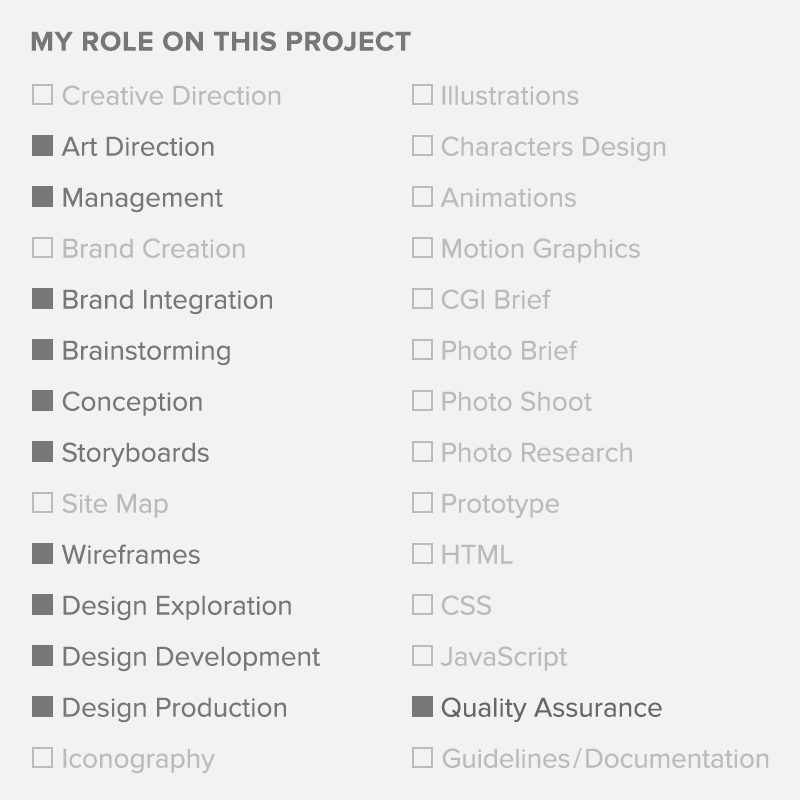Uncheck the Brand Integration box

[x=42, y=299]
